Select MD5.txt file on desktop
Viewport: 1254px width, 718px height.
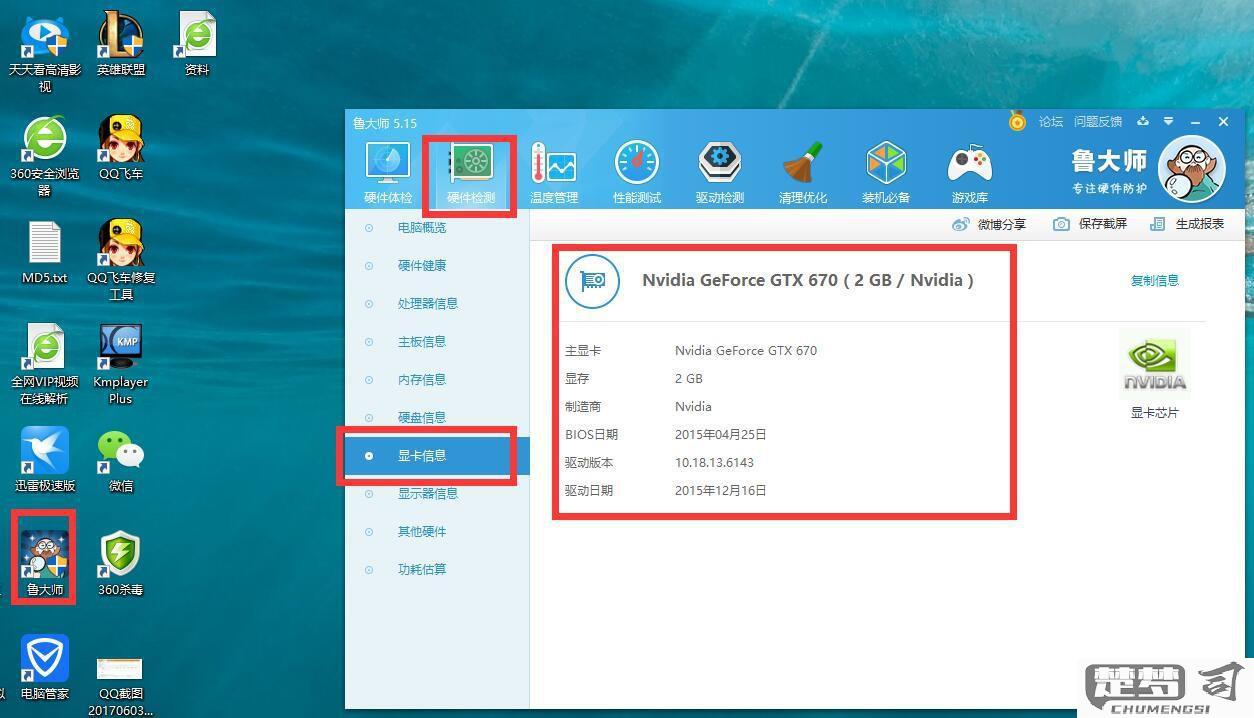pyautogui.click(x=45, y=253)
